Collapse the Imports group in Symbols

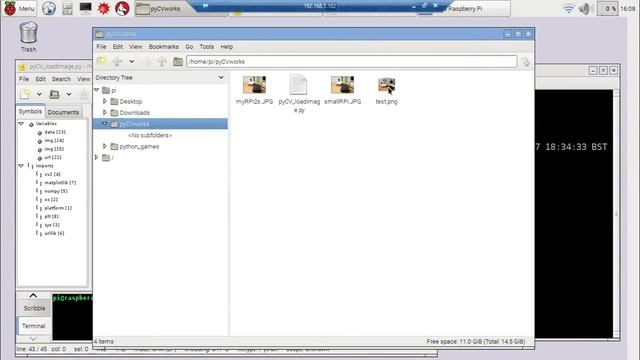click(x=21, y=165)
